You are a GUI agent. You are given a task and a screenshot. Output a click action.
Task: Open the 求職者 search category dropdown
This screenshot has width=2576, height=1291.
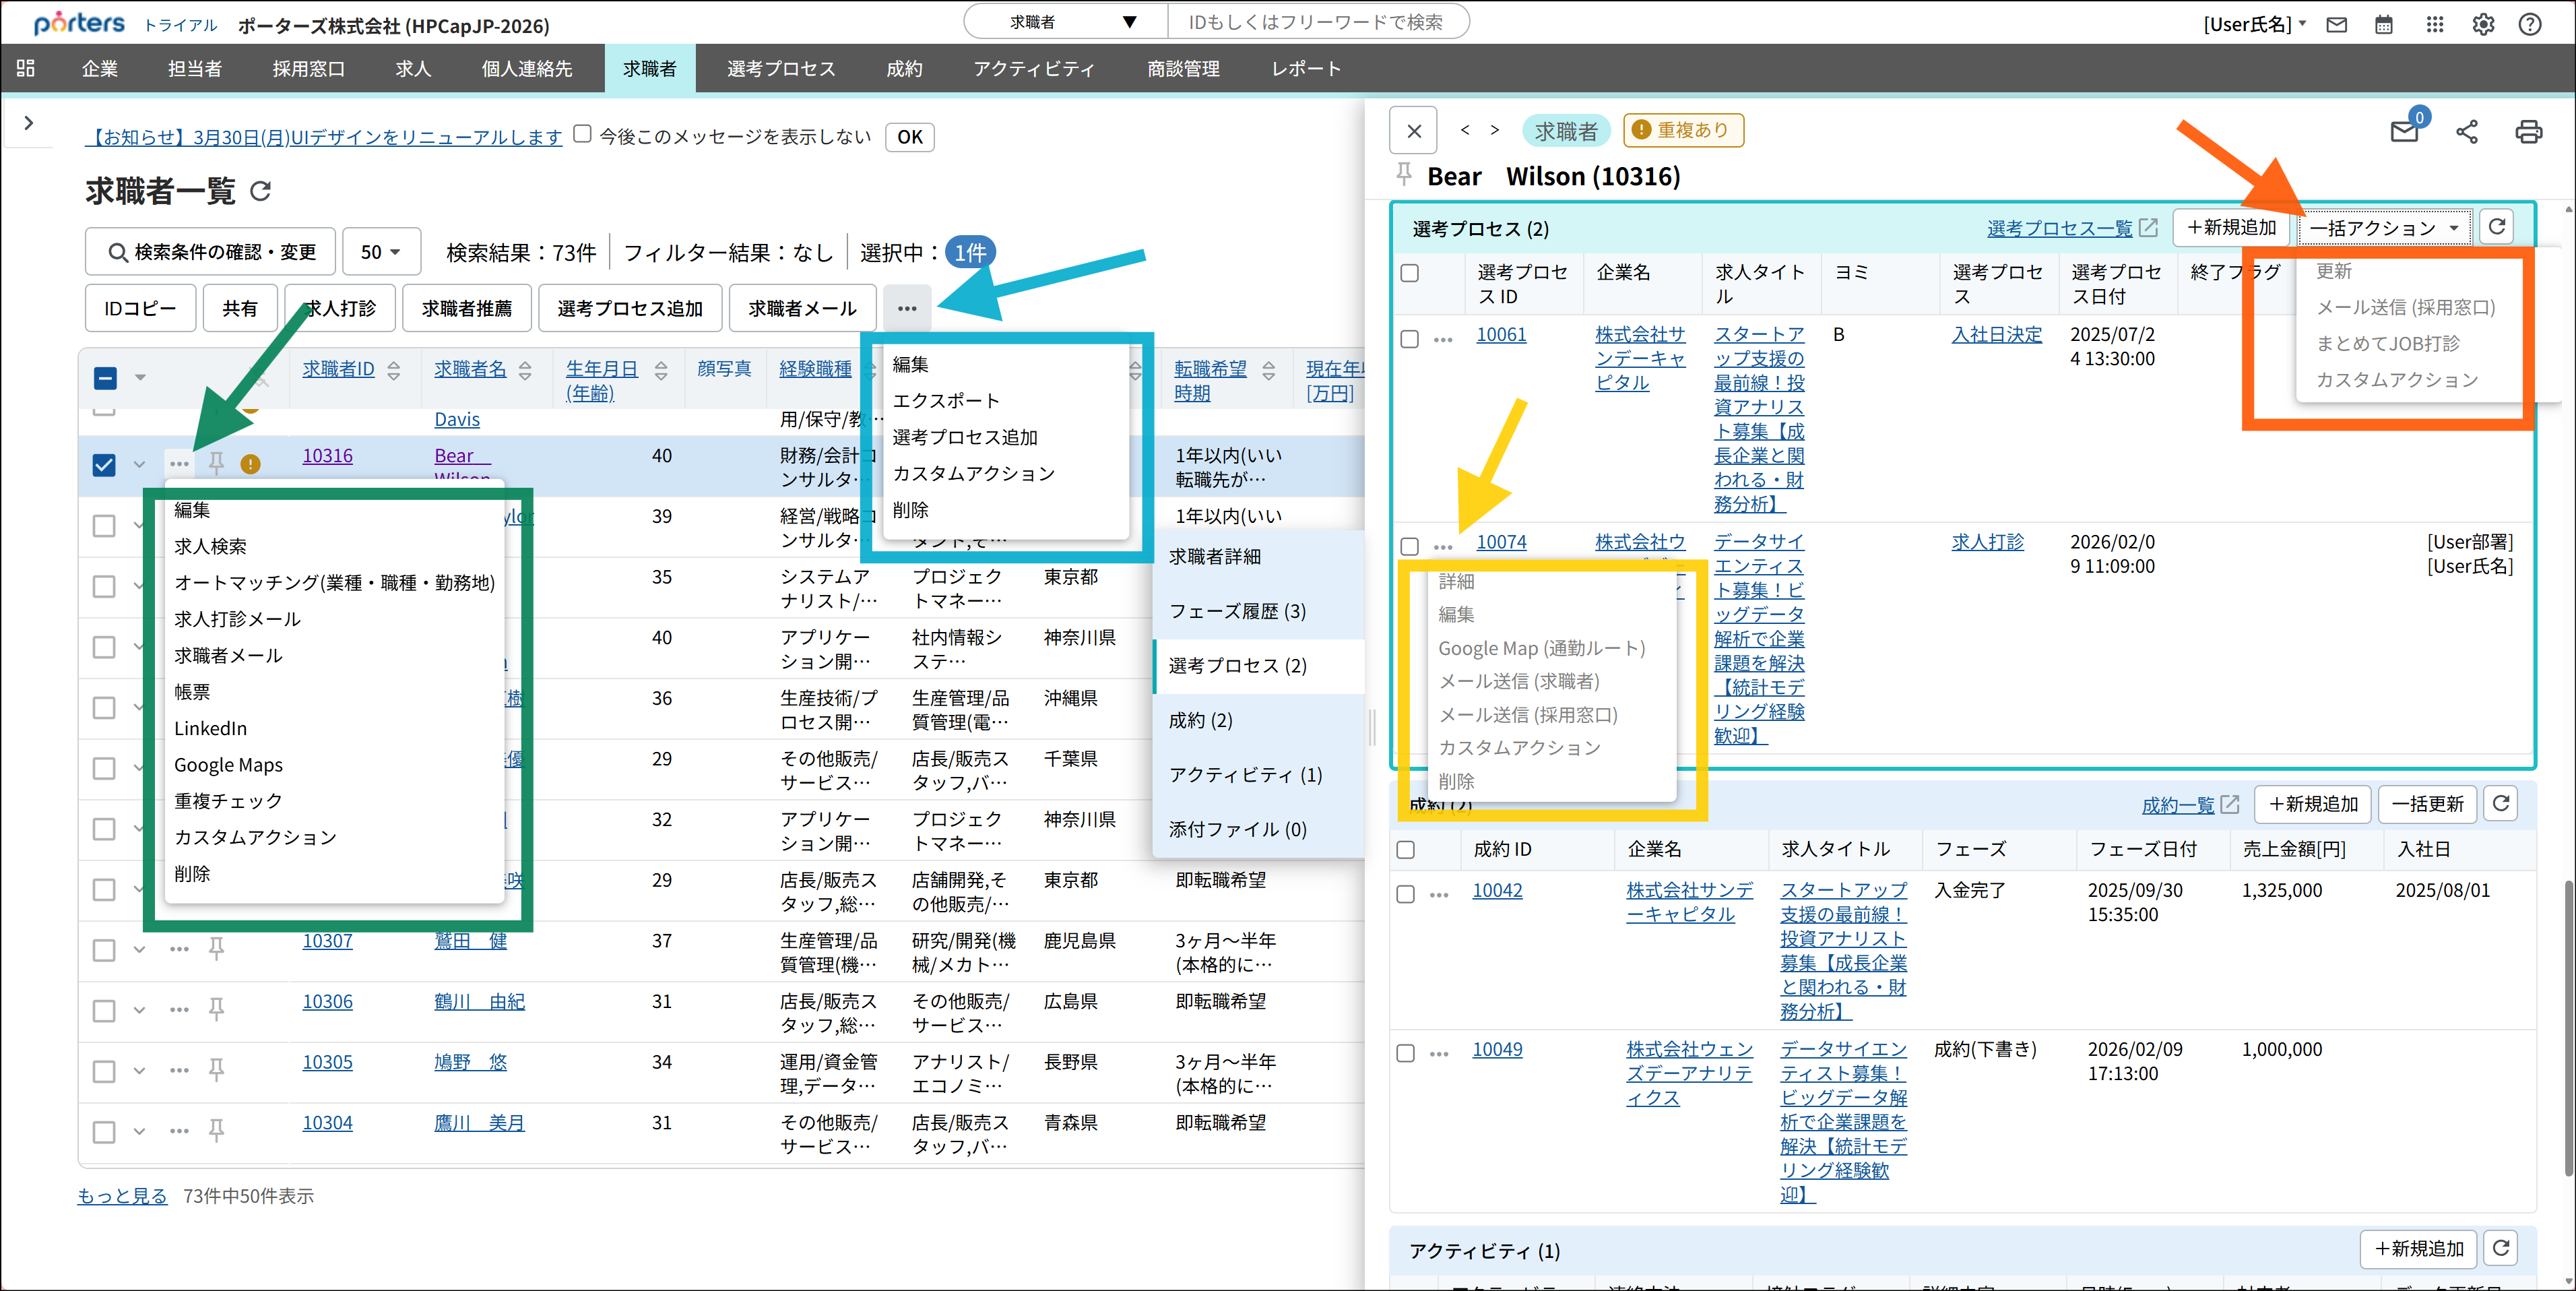coord(1066,22)
